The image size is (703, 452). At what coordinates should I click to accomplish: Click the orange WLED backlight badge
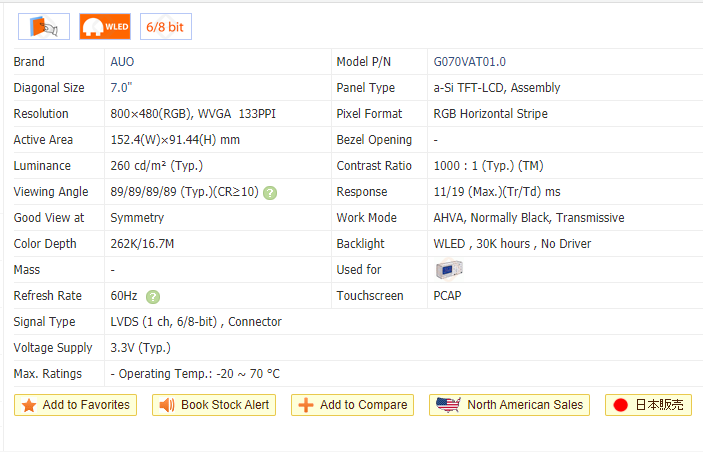click(105, 26)
